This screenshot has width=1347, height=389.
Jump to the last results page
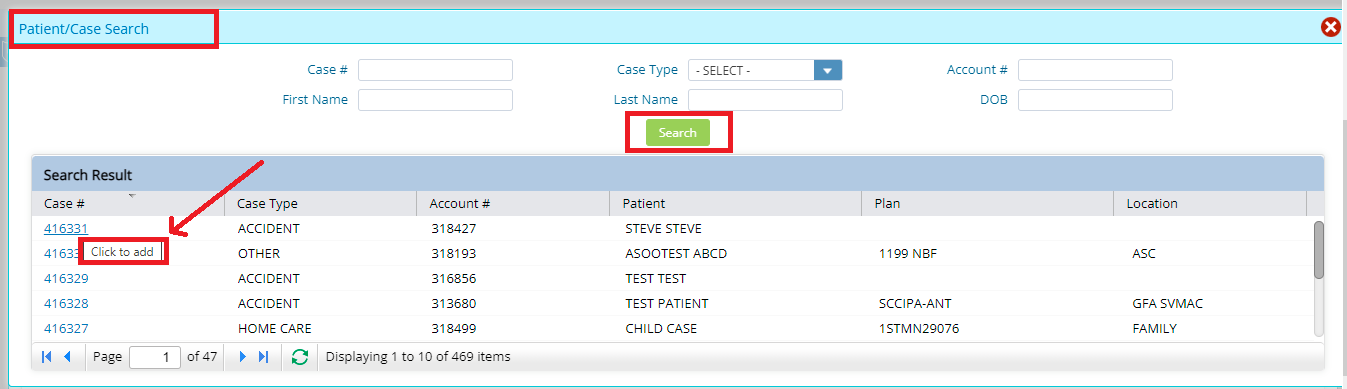coord(263,357)
